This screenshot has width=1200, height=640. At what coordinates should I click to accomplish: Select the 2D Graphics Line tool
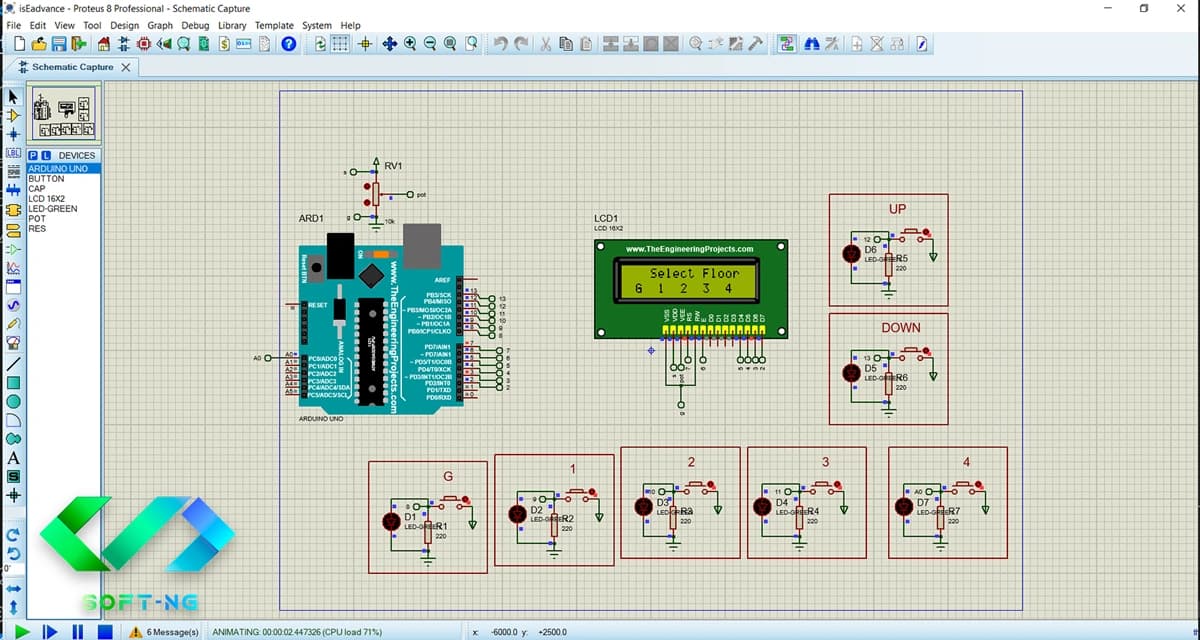(x=13, y=362)
